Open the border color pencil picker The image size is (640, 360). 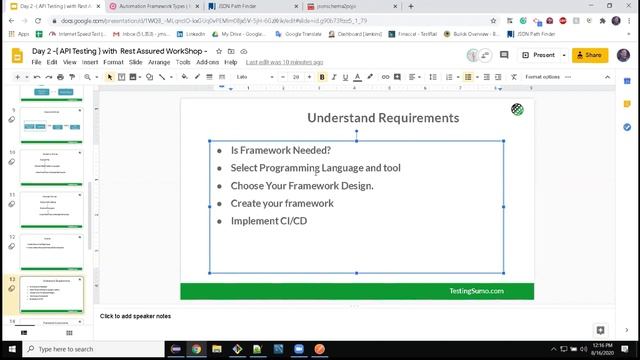197,77
